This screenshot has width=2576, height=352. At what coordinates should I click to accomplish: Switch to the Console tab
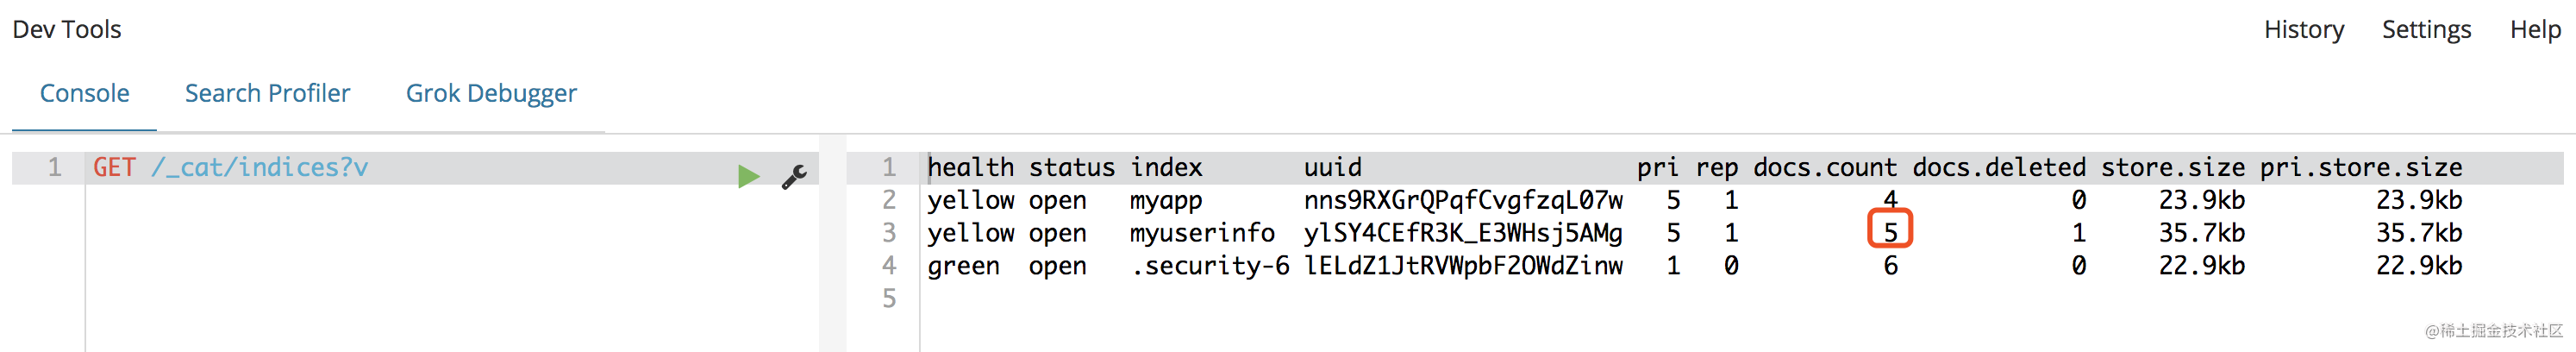[x=84, y=93]
